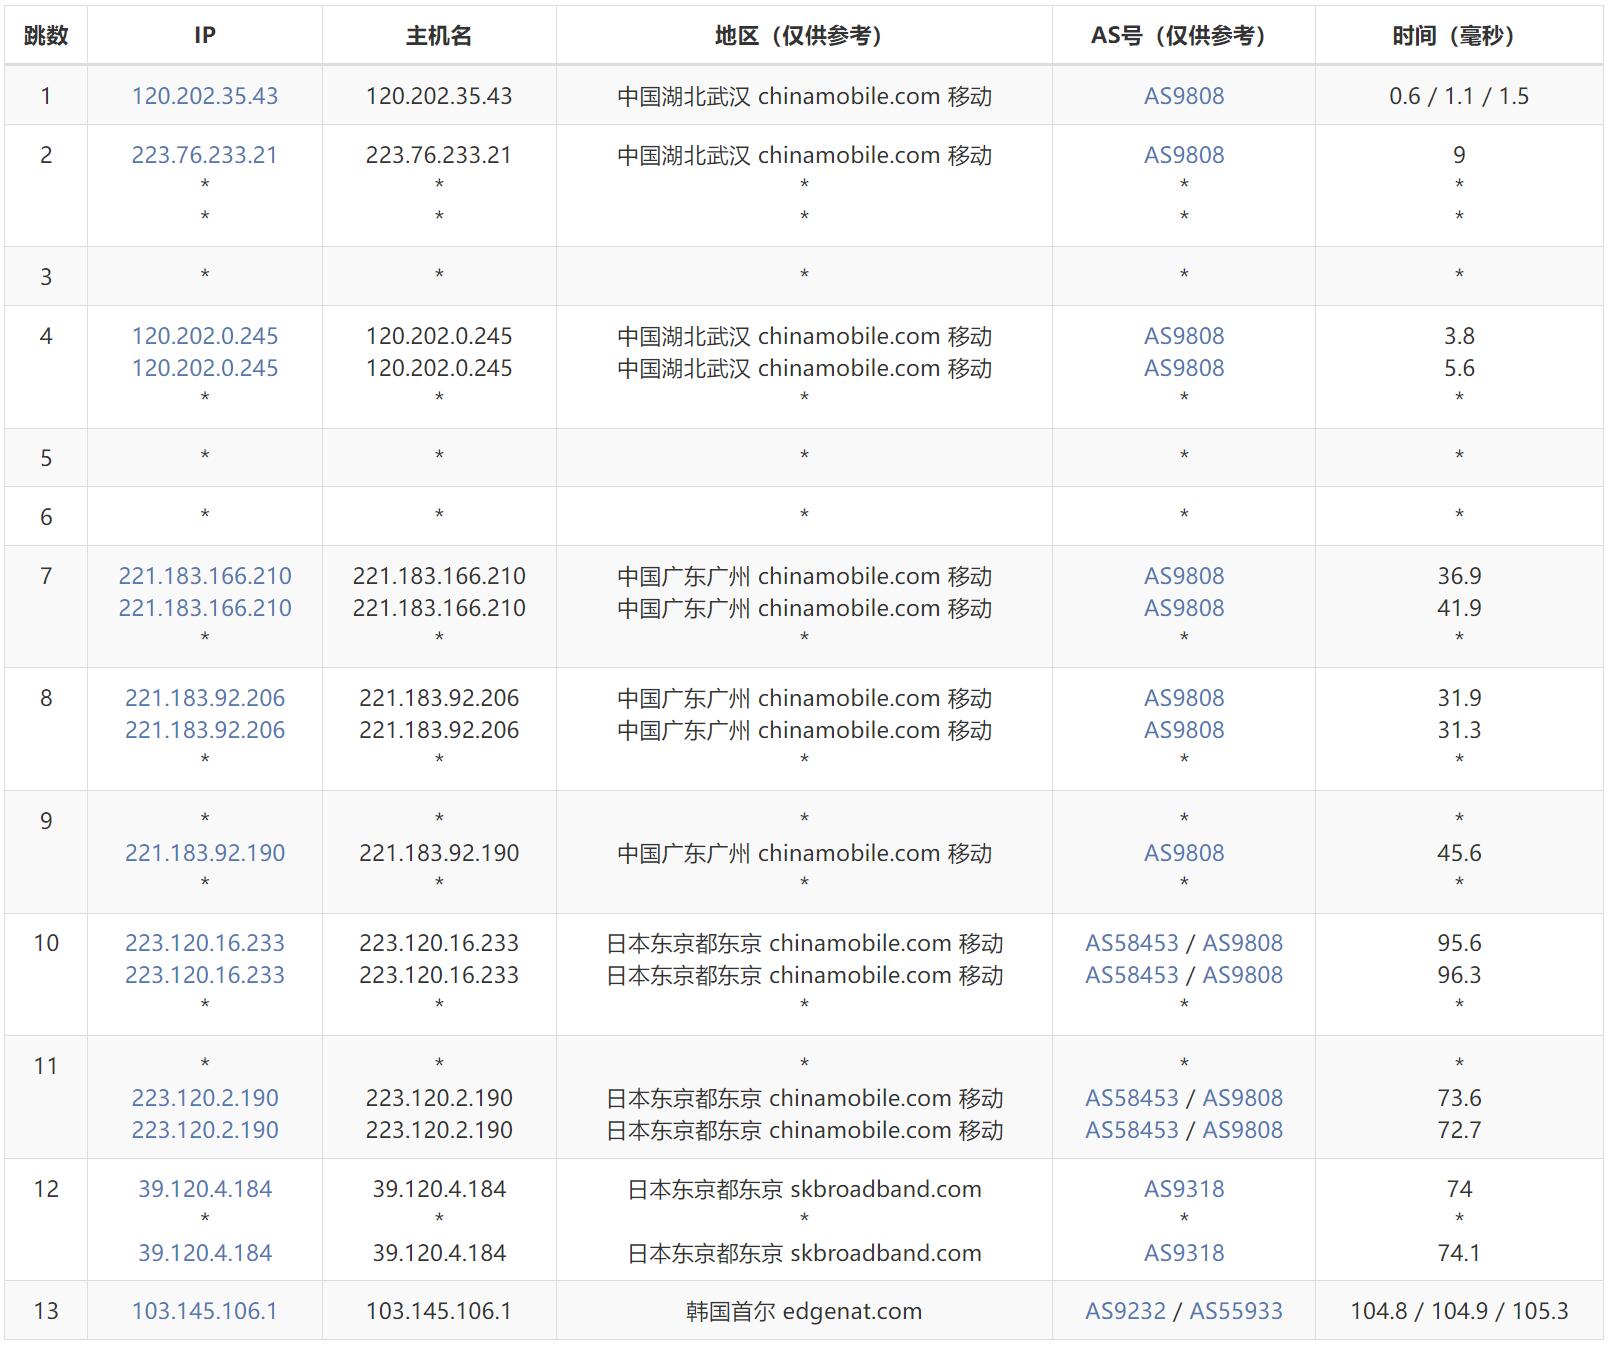Viewport: 1608px width, 1347px height.
Task: Open the AS9808 link in hop 9 row
Action: [x=1184, y=853]
